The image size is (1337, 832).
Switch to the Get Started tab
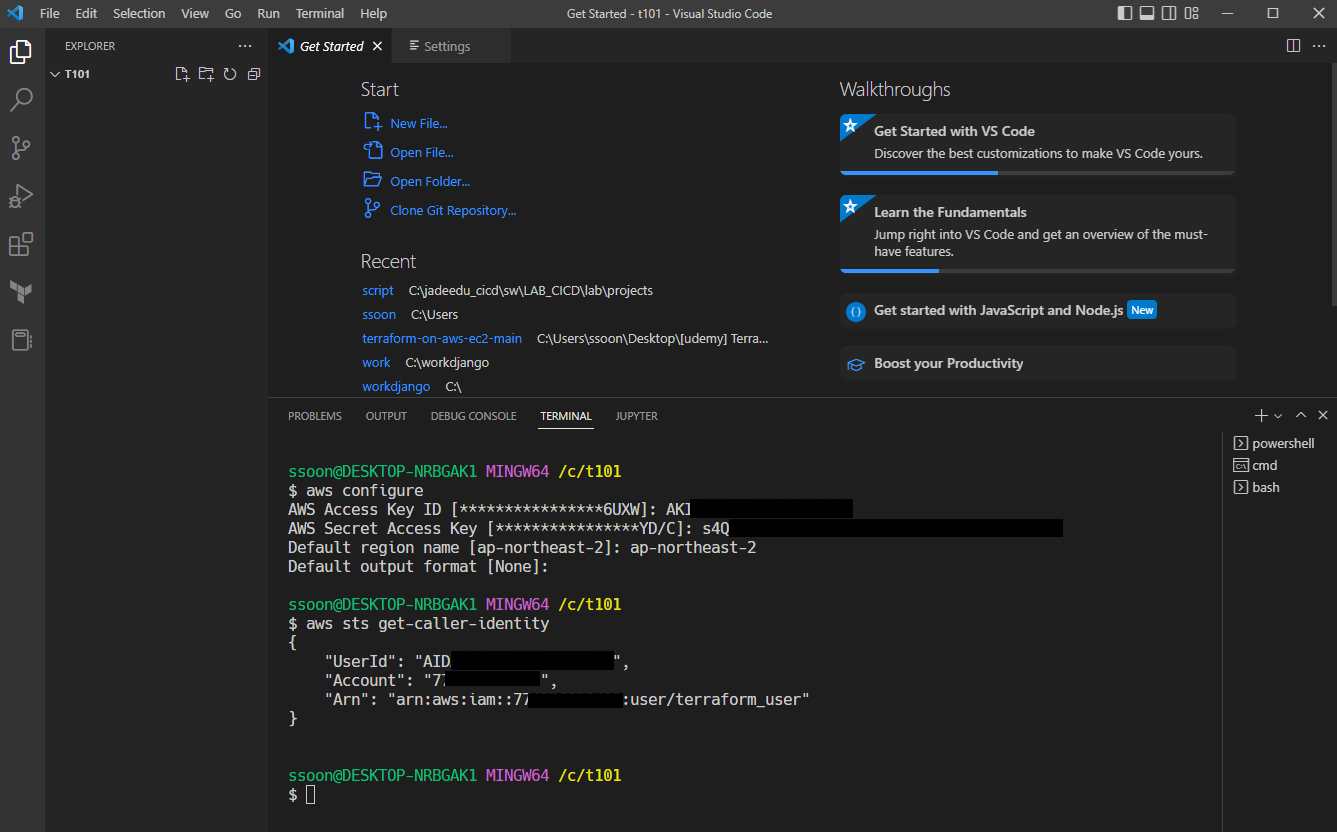[330, 46]
